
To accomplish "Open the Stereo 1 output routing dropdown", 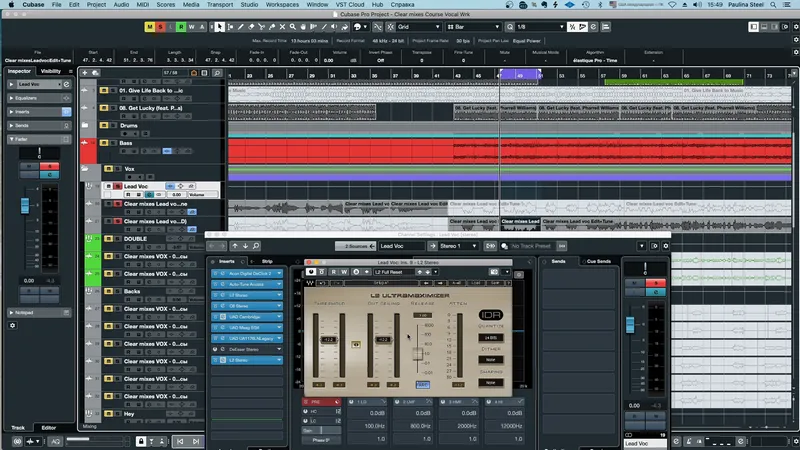I will click(x=458, y=246).
